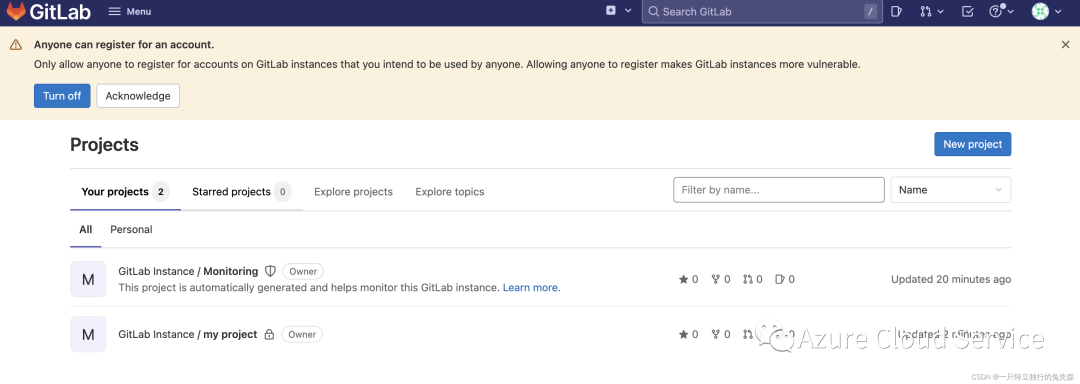Screen dimensions: 1080x384
Task: Focus the Search GitLab field
Action: (x=762, y=12)
